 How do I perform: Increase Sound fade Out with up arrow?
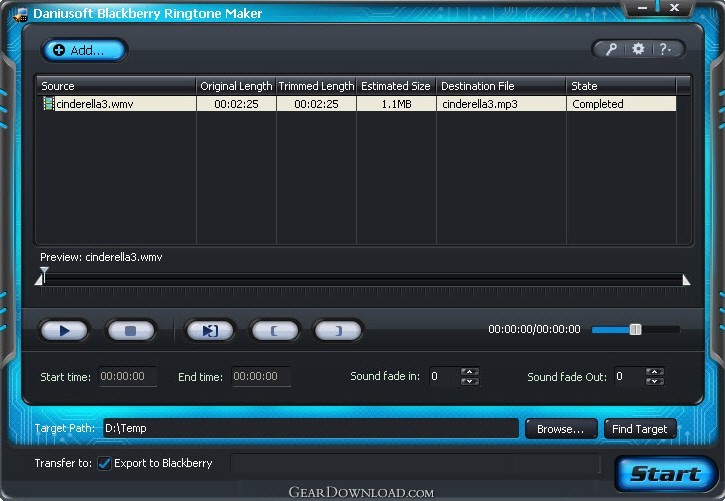655,372
